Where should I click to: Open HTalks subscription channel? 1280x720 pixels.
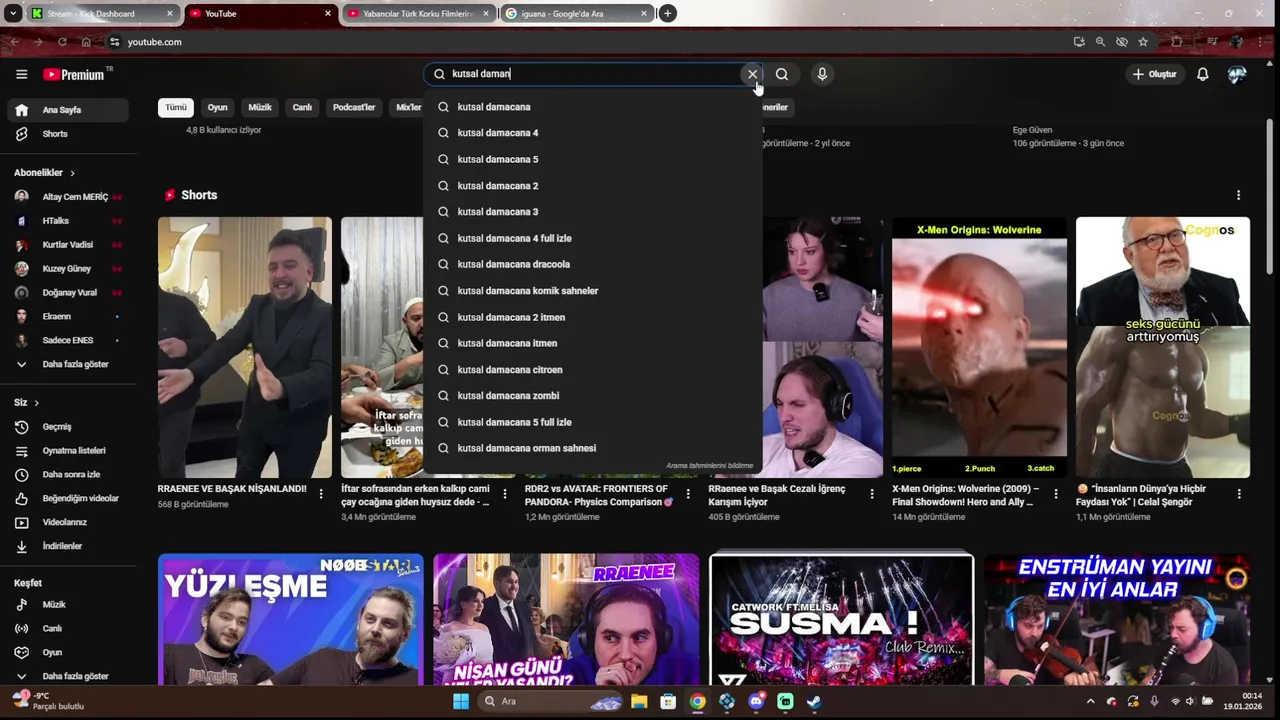[68, 221]
